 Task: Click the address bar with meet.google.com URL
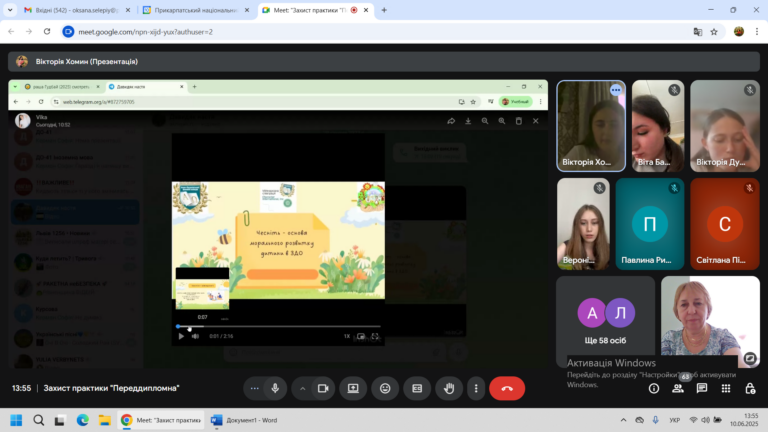pyautogui.click(x=377, y=32)
